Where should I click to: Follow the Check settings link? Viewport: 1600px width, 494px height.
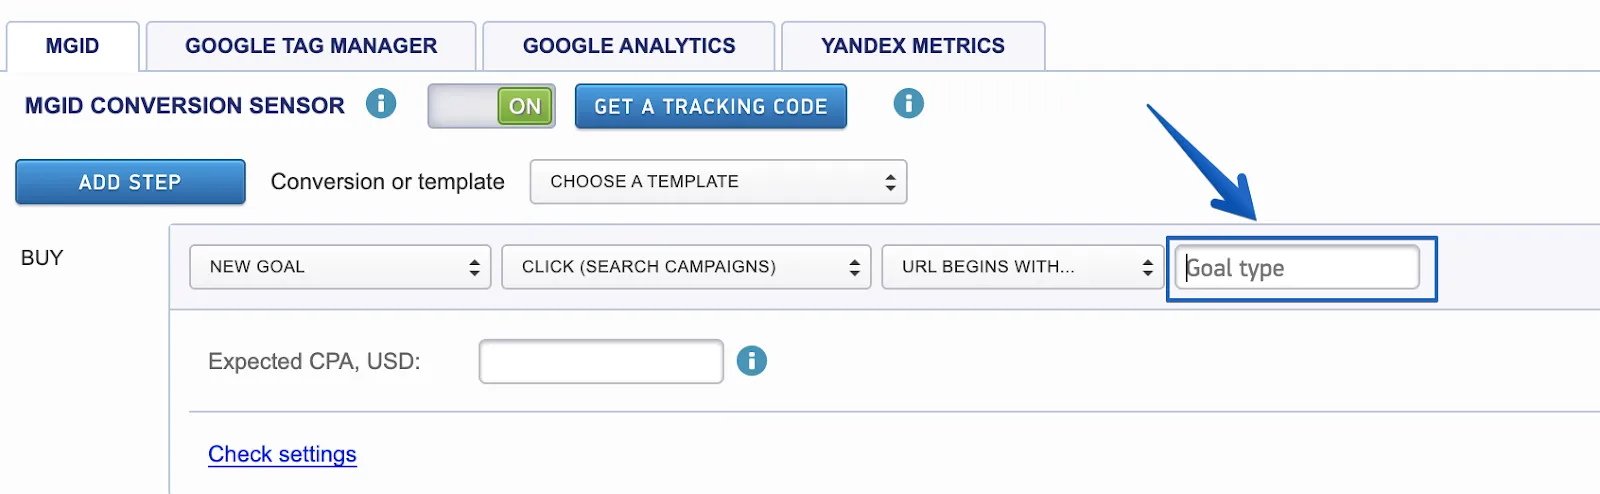282,454
